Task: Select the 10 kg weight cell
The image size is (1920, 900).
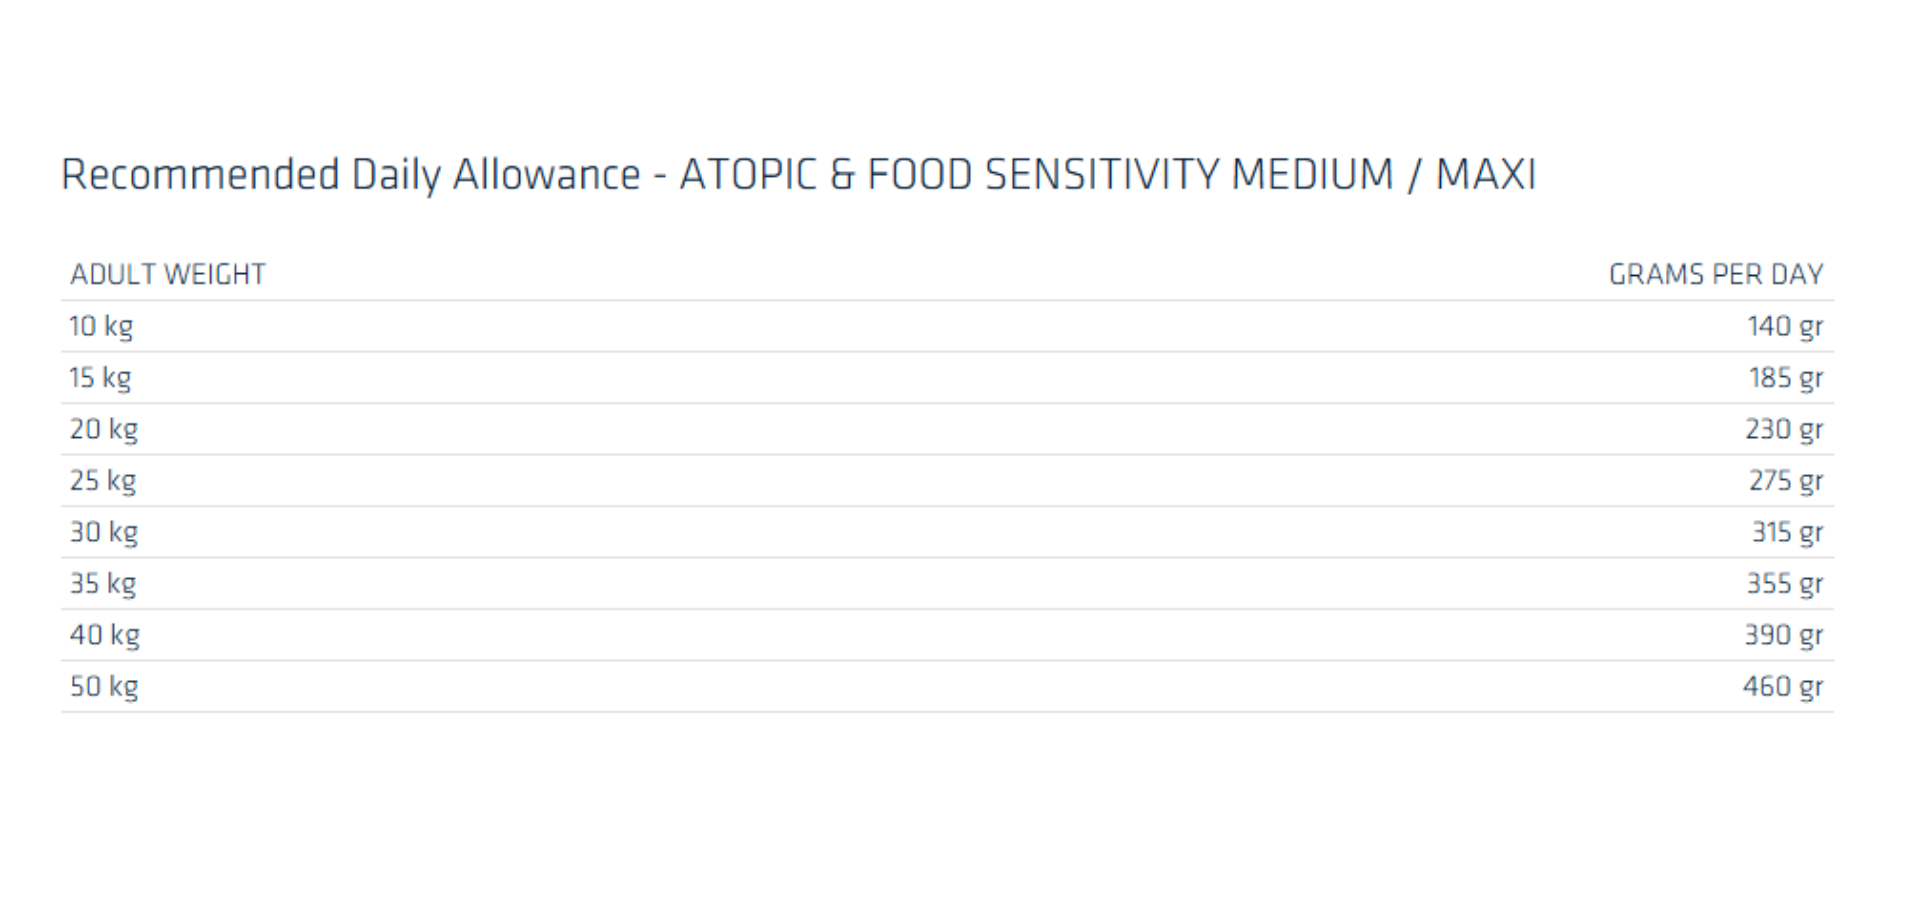Action: click(x=101, y=326)
